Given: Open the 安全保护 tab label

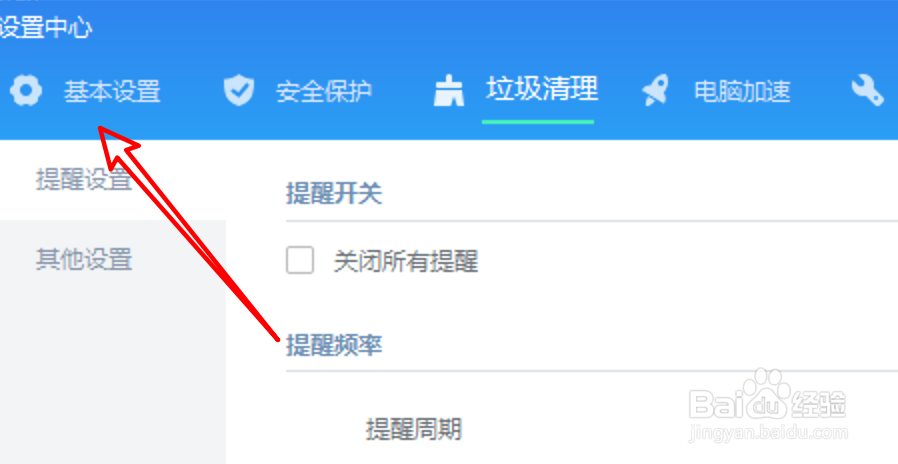Looking at the screenshot, I should click(x=324, y=91).
